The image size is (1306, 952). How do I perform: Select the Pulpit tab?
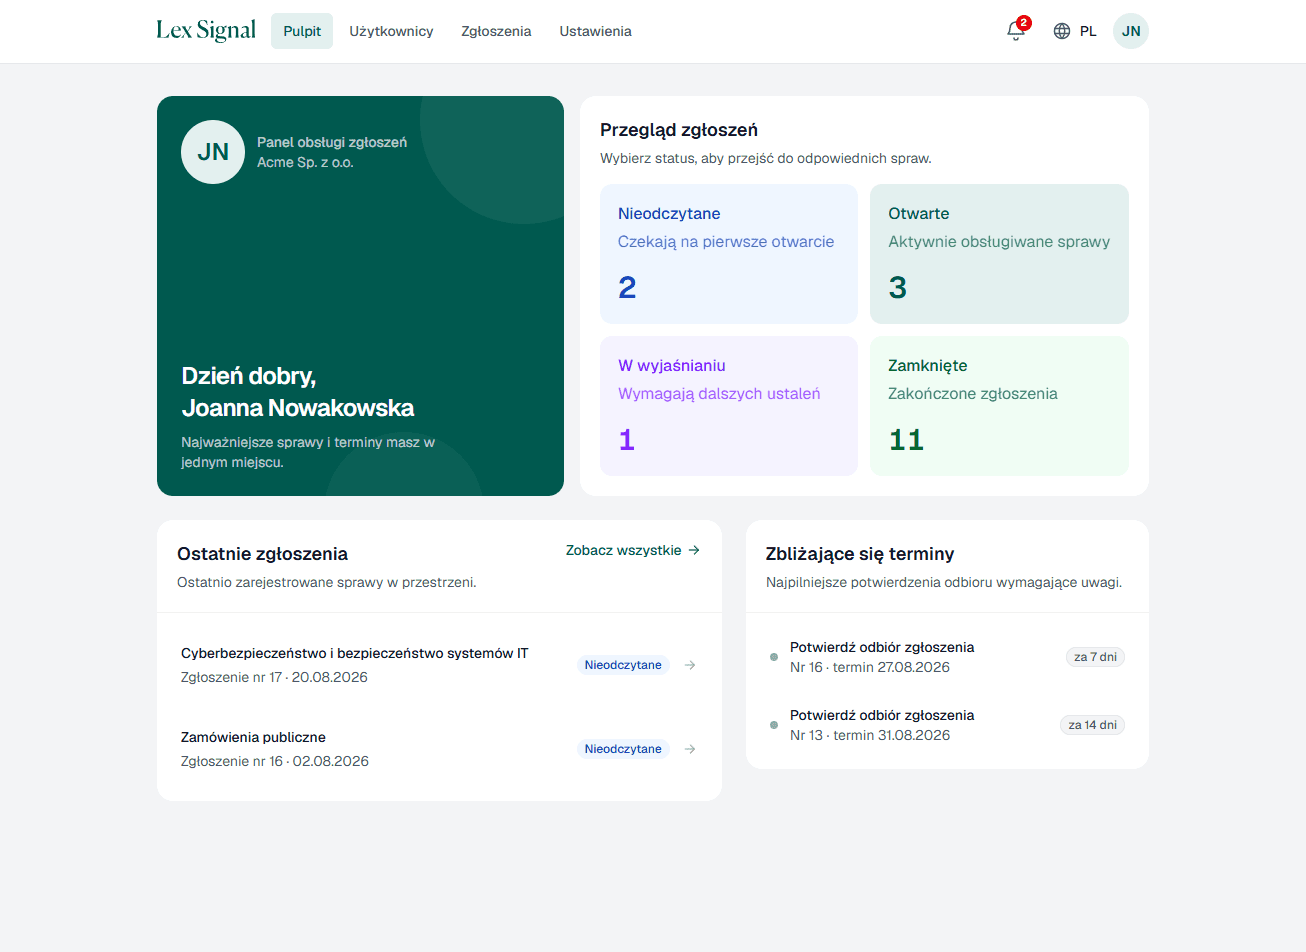click(302, 31)
